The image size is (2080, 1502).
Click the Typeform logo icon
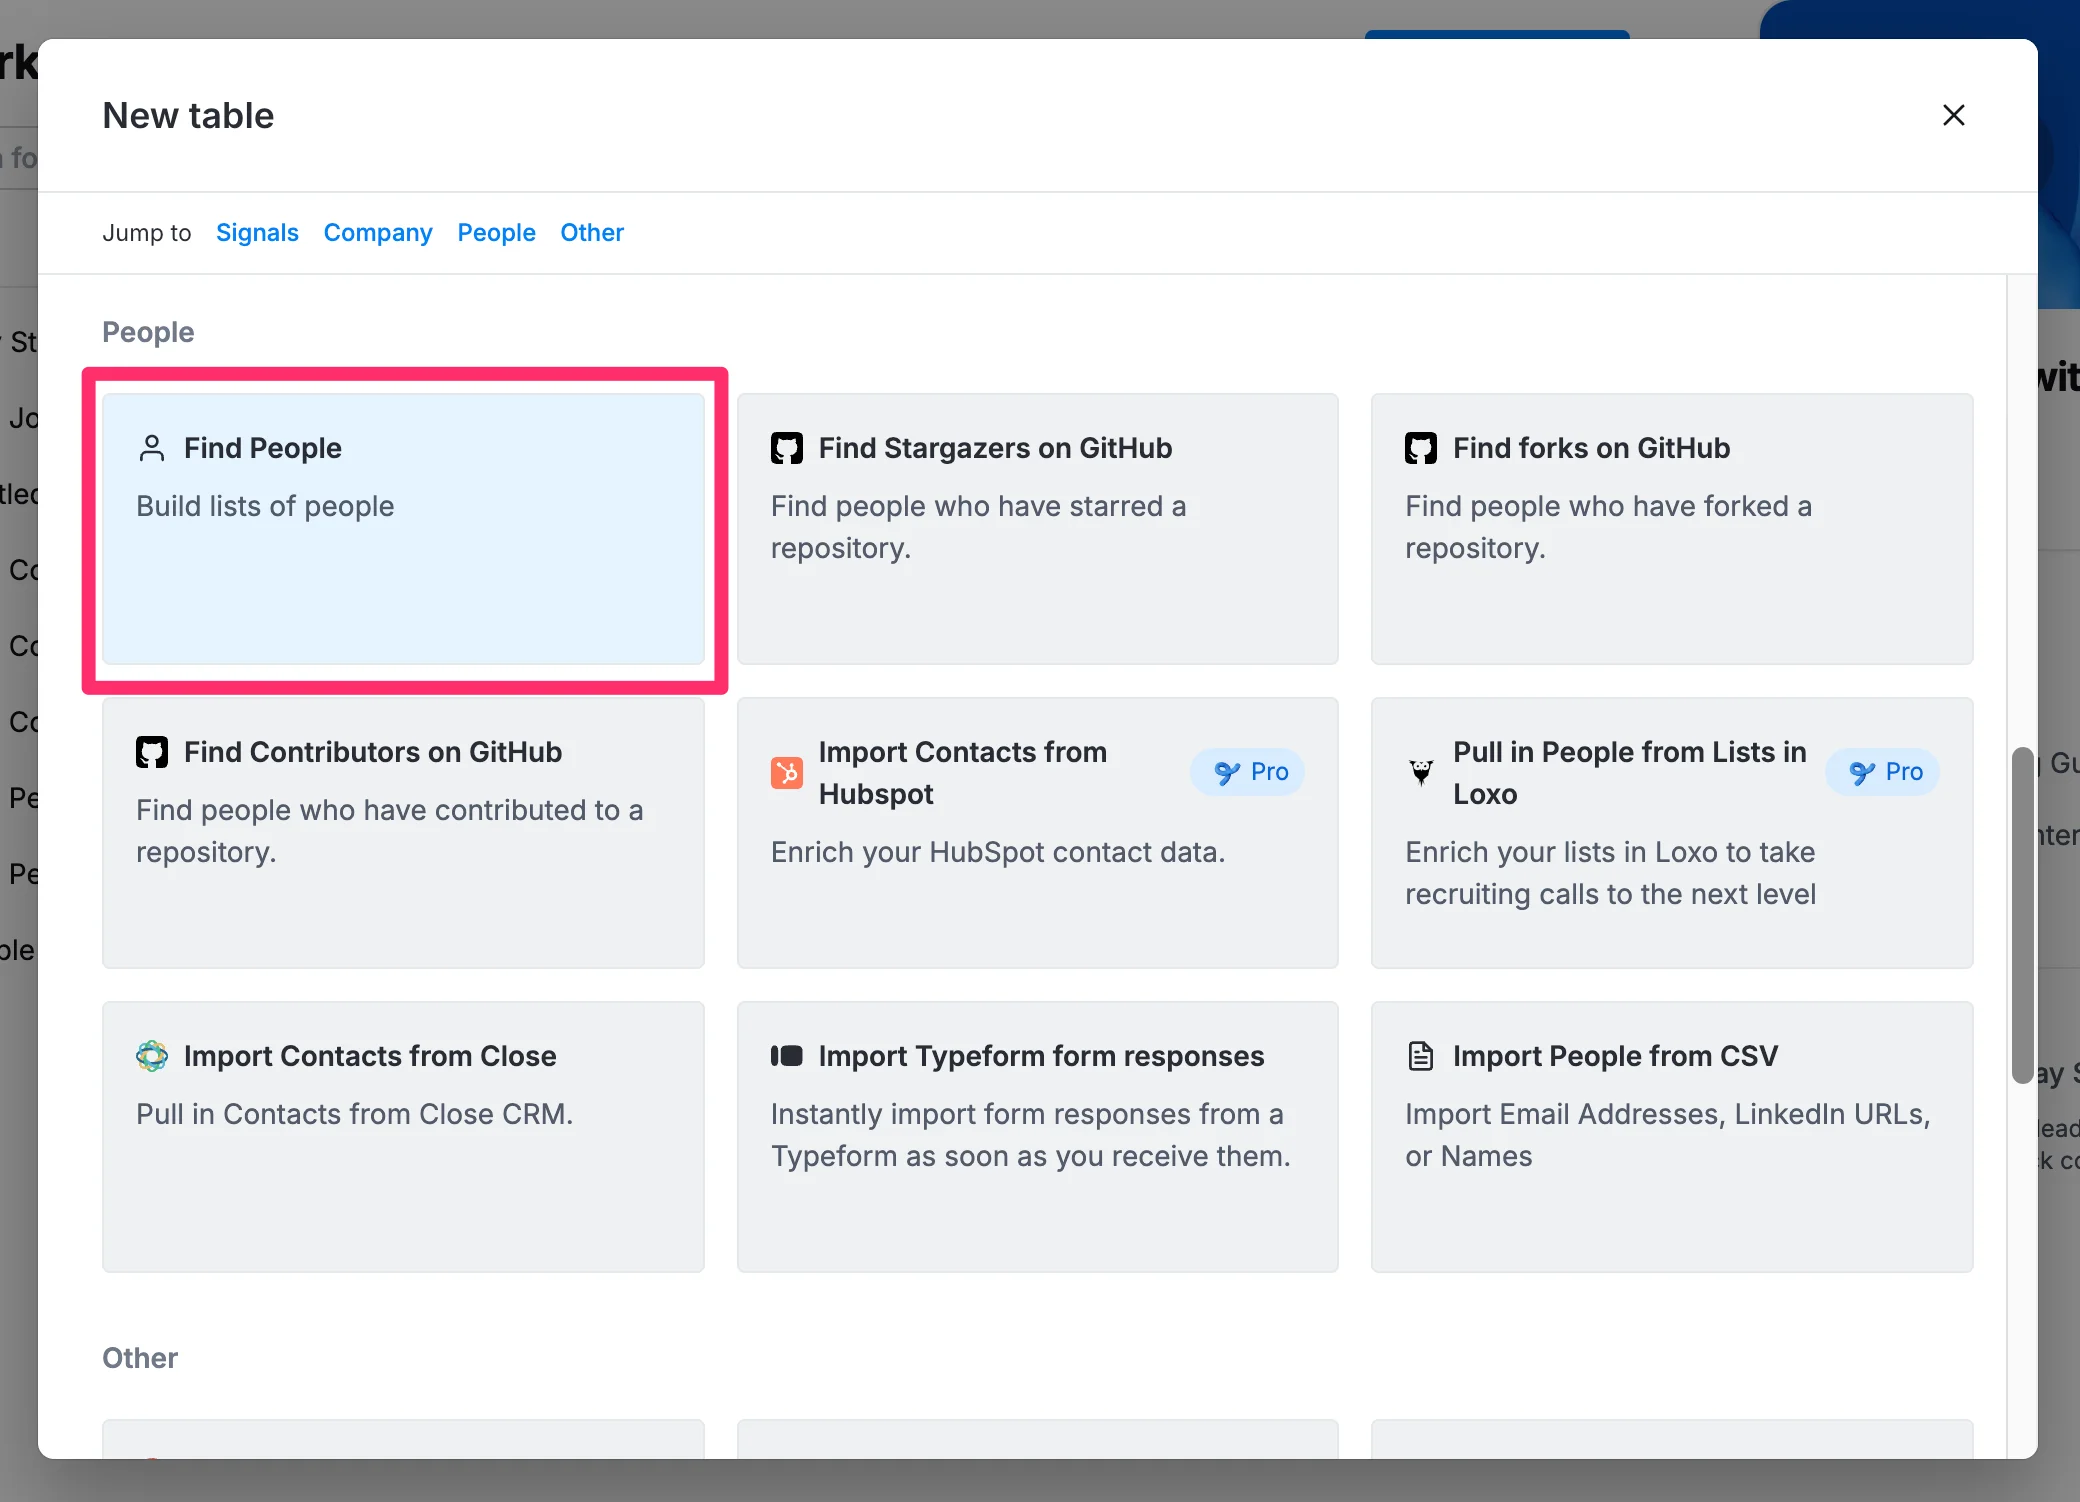coord(787,1056)
